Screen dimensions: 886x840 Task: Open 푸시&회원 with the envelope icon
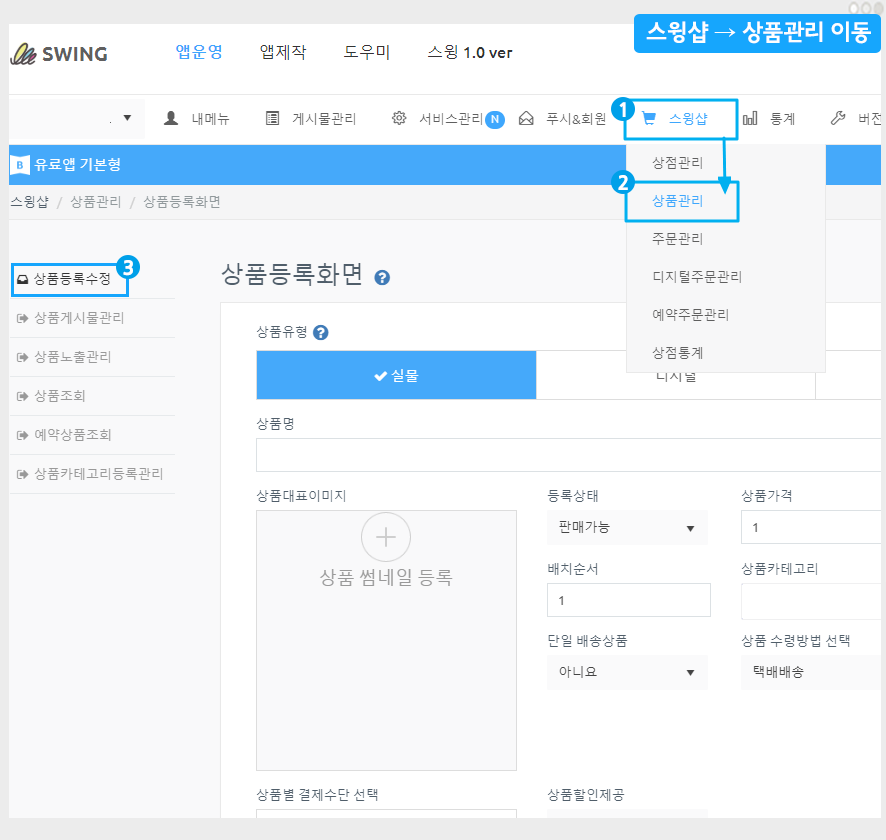(563, 119)
